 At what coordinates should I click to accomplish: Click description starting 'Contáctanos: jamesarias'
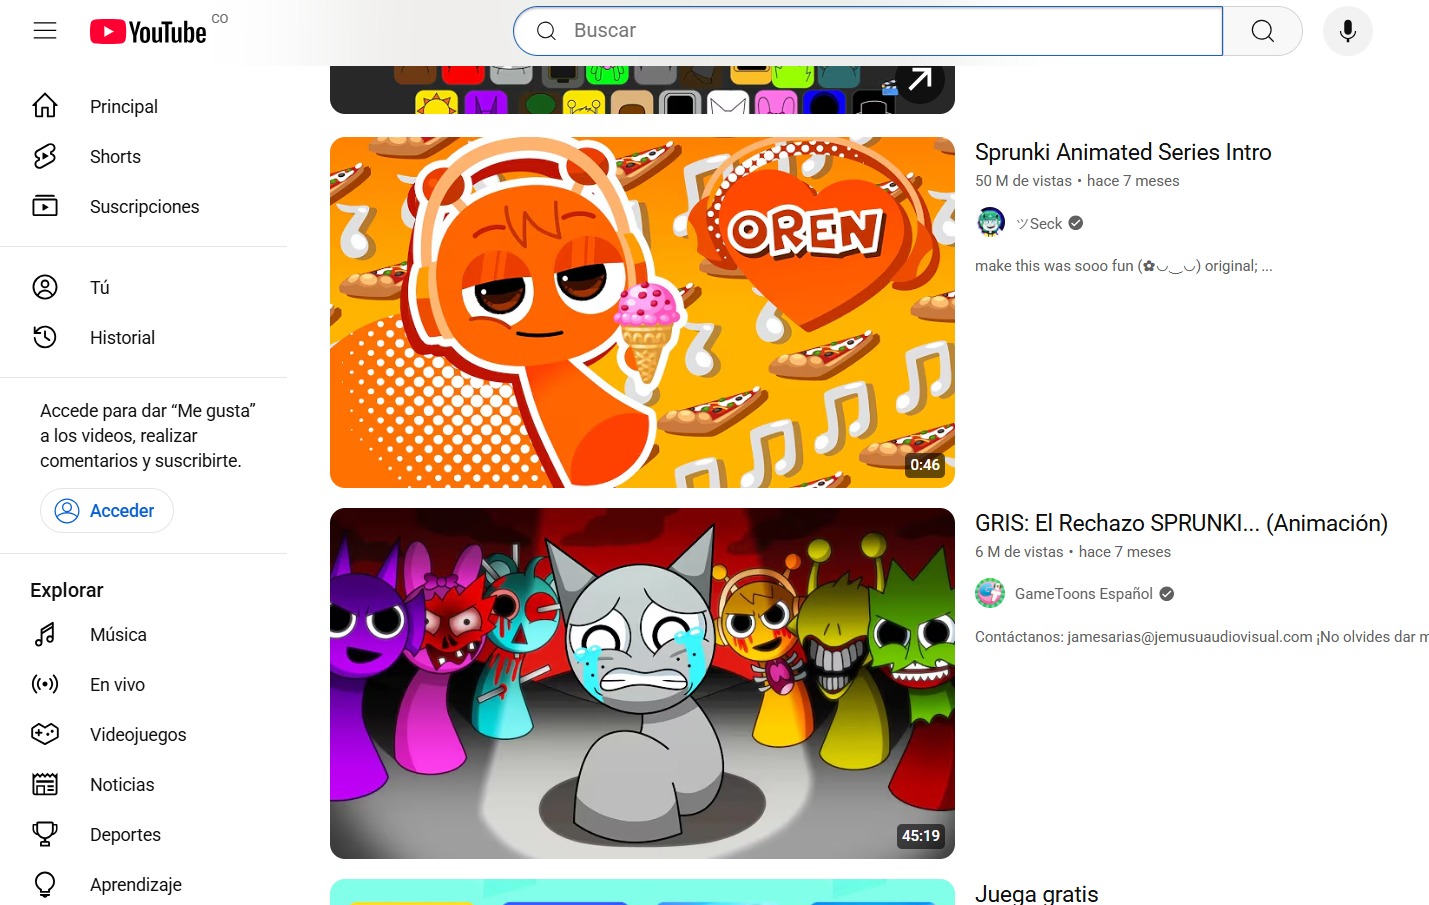tap(1202, 637)
